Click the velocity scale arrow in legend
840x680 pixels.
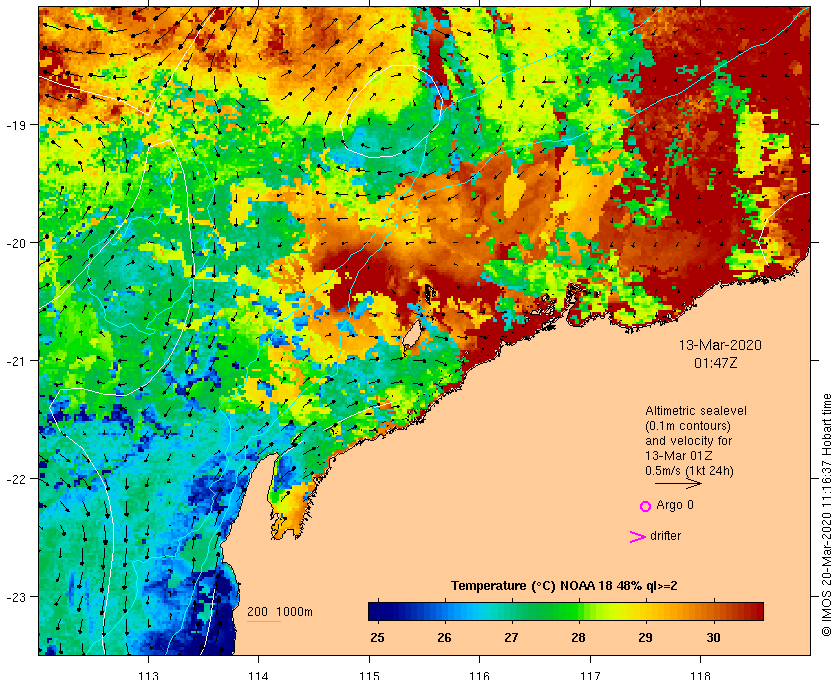point(678,483)
